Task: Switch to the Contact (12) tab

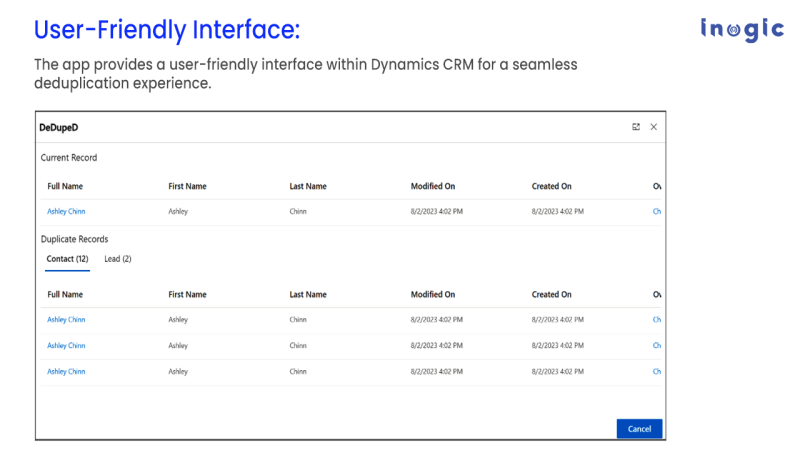Action: coord(67,259)
